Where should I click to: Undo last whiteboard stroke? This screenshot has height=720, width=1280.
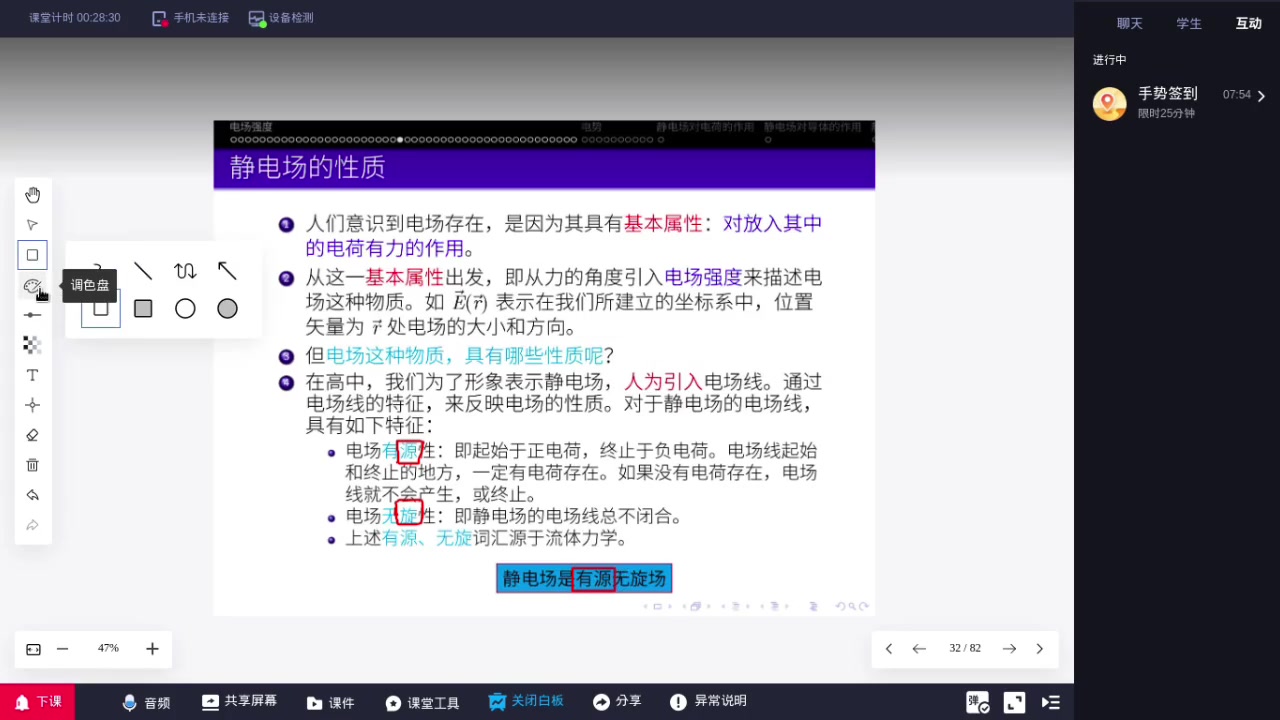(x=32, y=495)
